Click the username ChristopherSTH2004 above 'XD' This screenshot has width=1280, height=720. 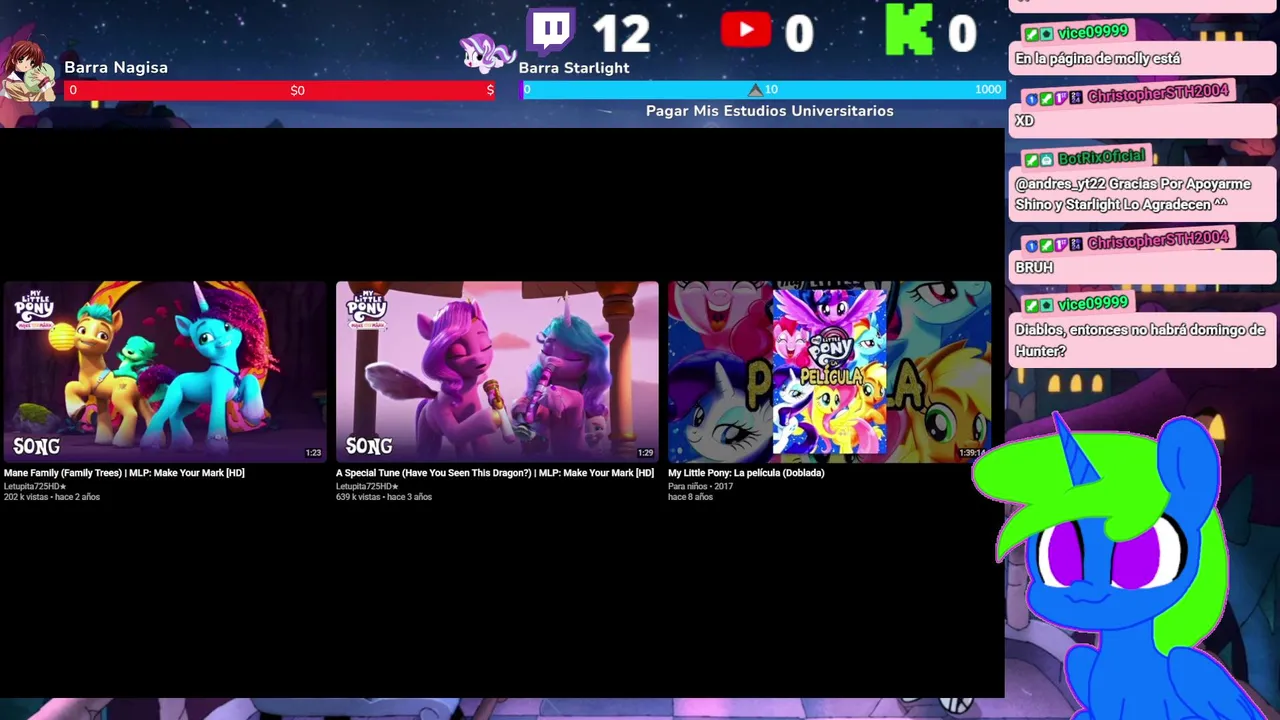(x=1157, y=94)
